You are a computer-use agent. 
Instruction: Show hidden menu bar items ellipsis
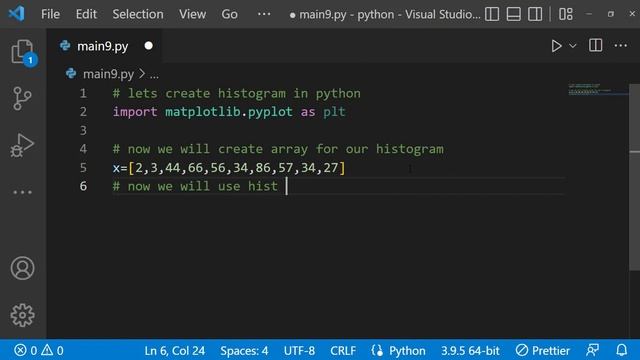tap(264, 14)
